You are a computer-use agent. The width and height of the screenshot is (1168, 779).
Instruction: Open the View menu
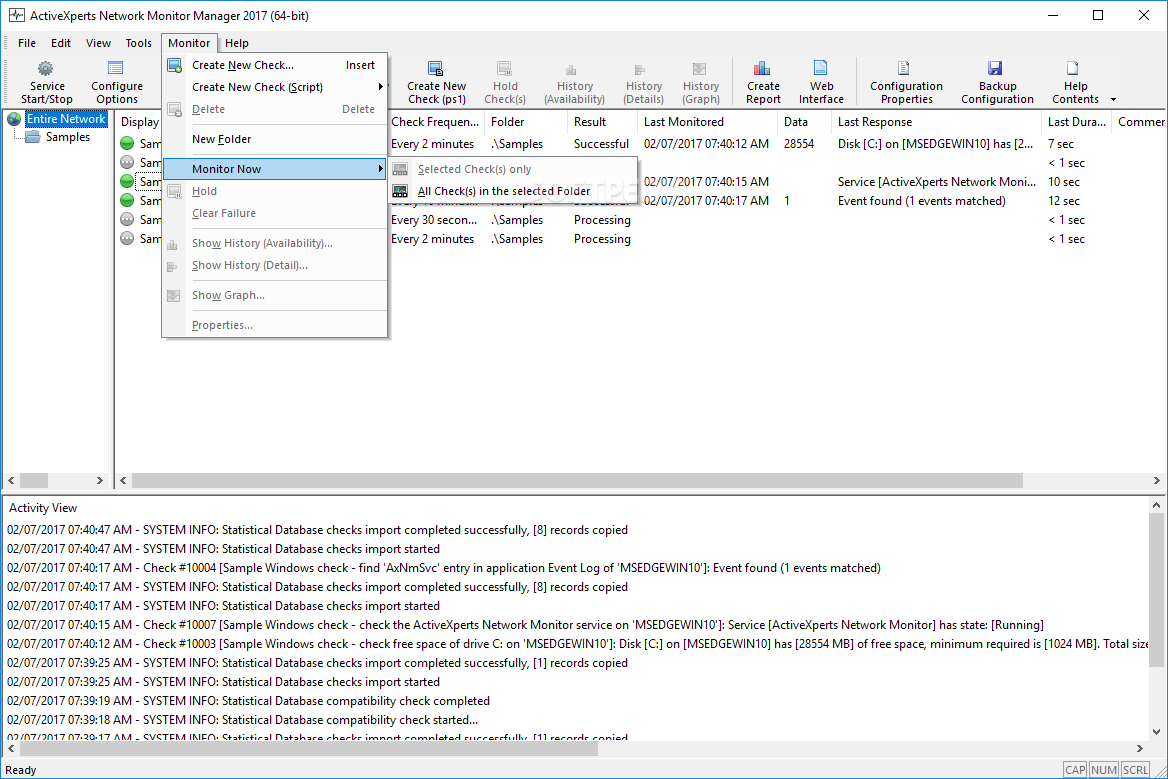click(98, 43)
